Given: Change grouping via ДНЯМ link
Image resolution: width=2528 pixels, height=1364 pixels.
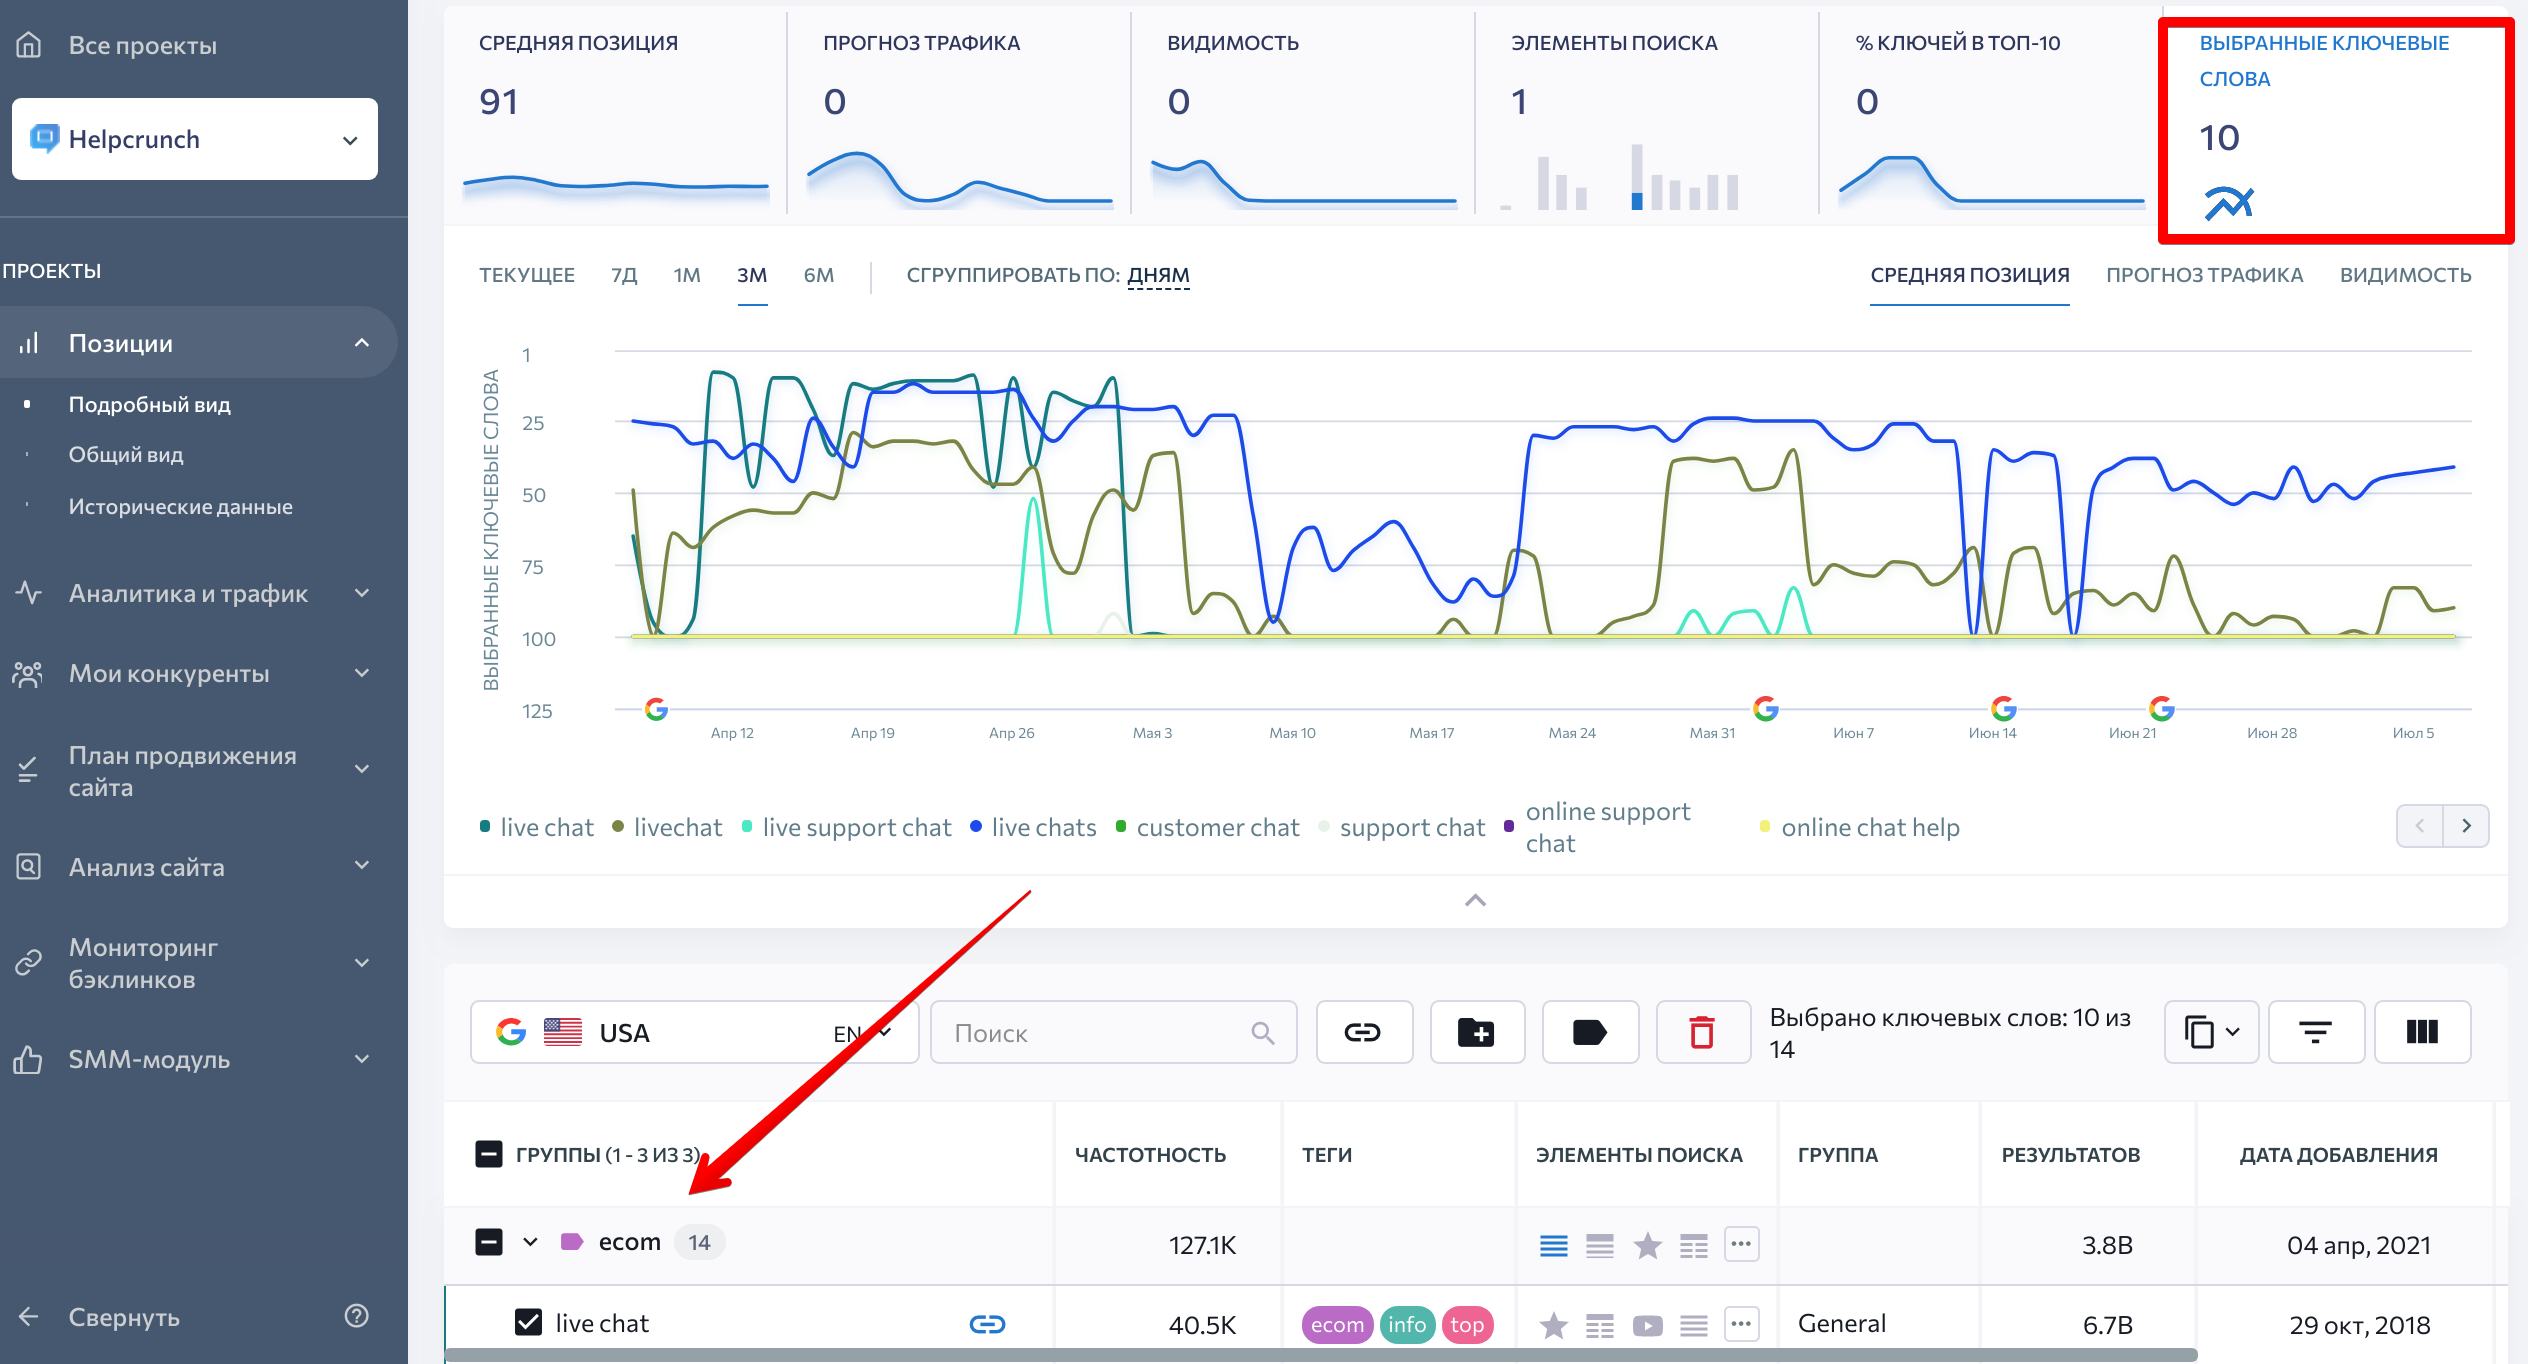Looking at the screenshot, I should (1159, 275).
